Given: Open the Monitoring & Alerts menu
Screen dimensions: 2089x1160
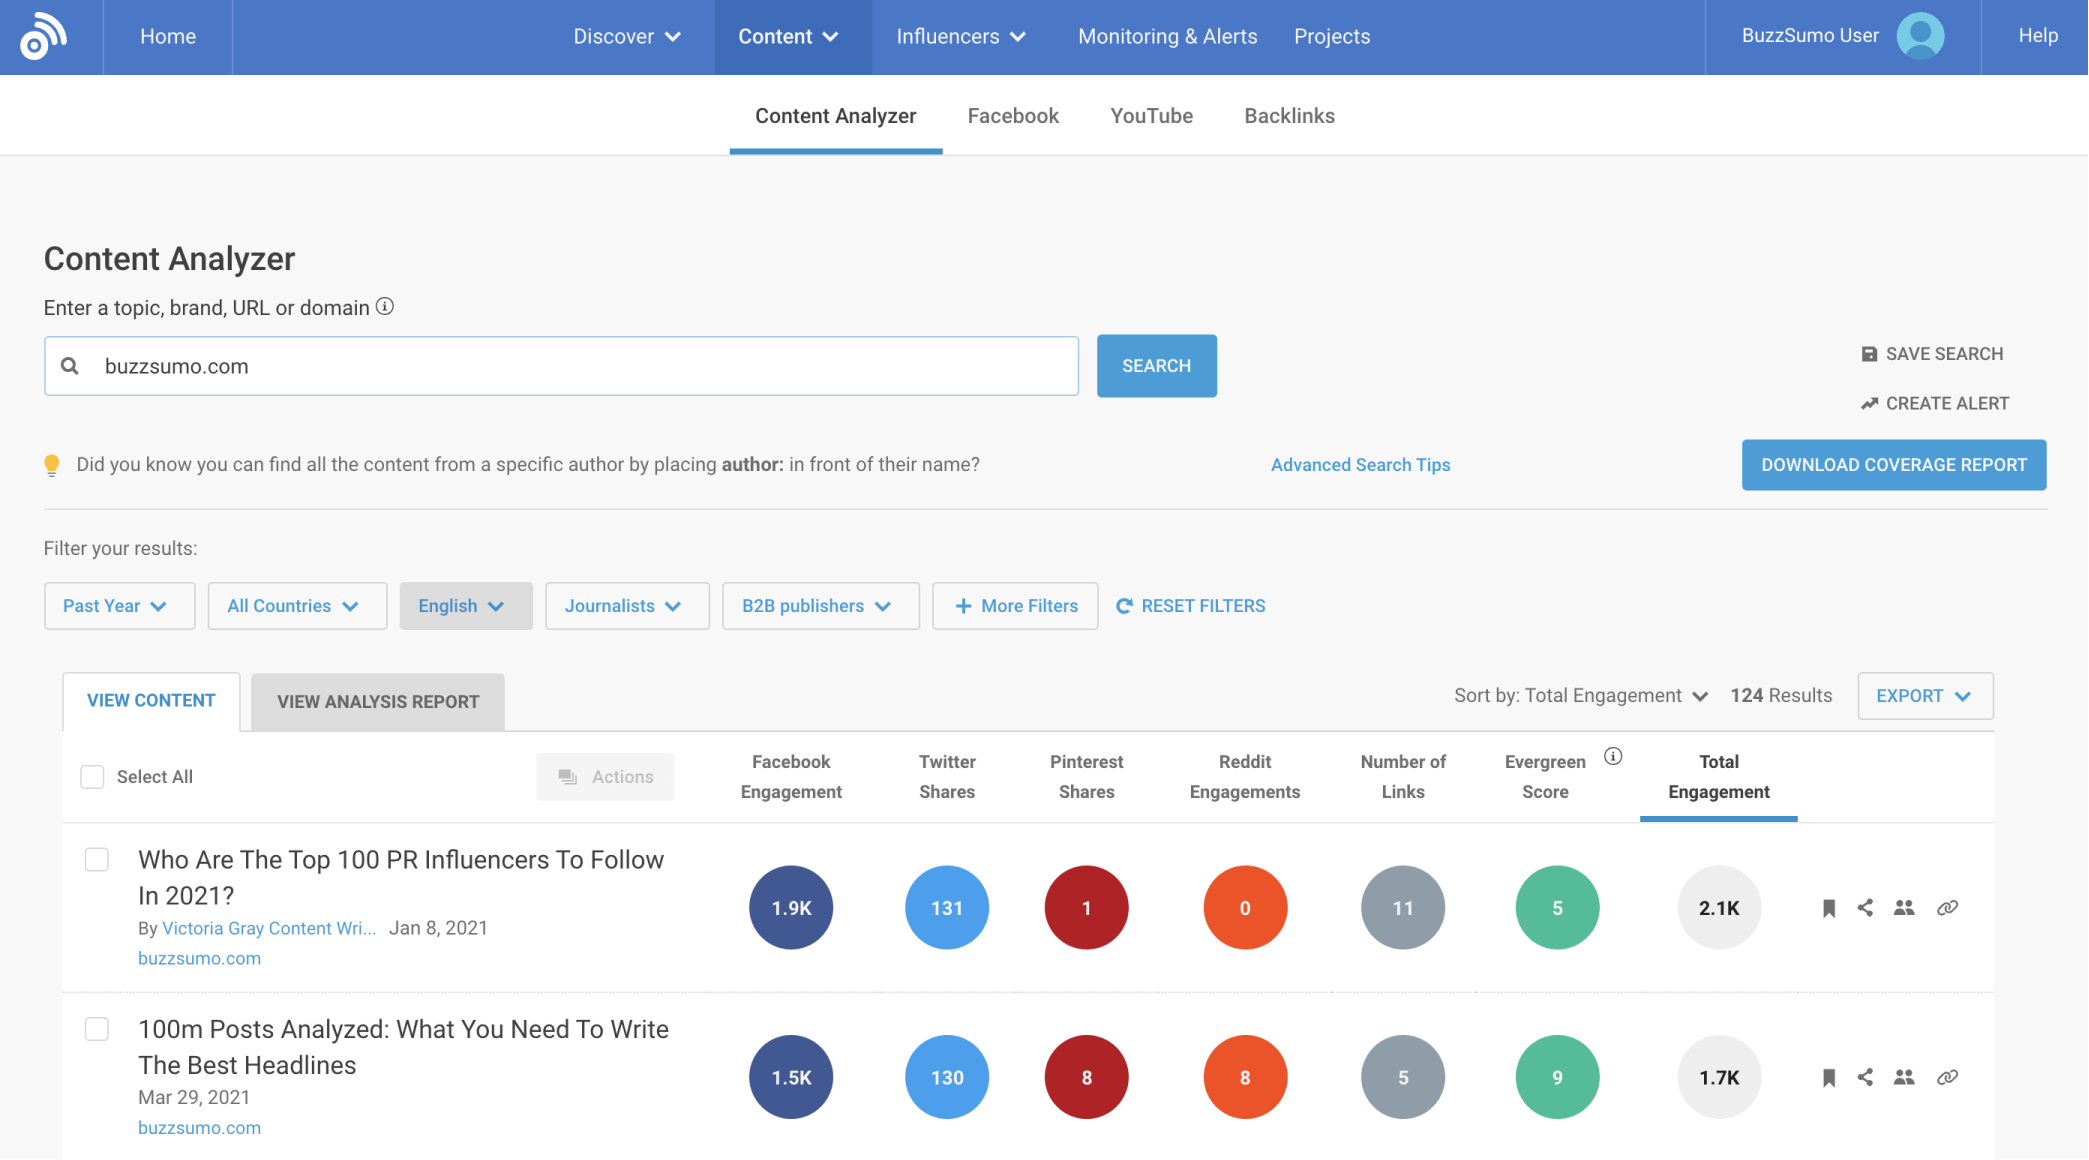Looking at the screenshot, I should (x=1167, y=36).
